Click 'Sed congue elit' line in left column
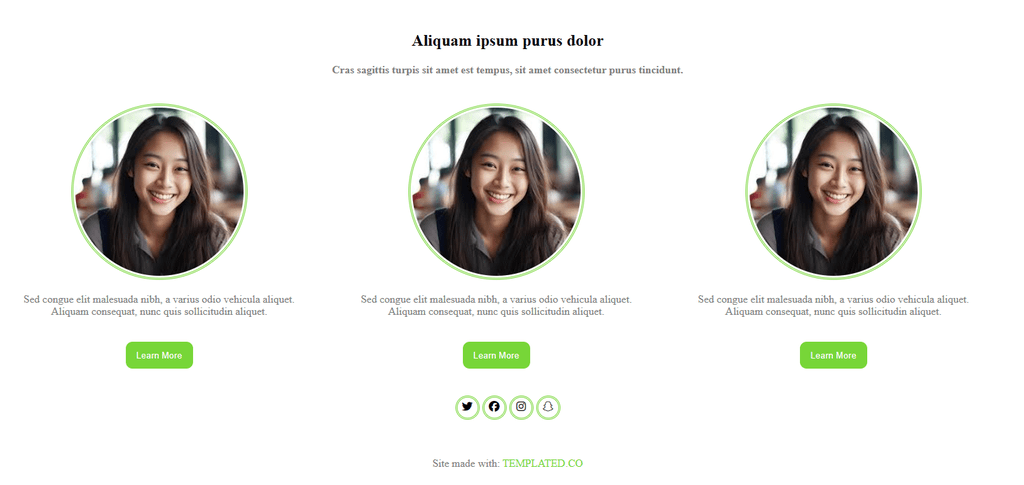 [x=159, y=300]
